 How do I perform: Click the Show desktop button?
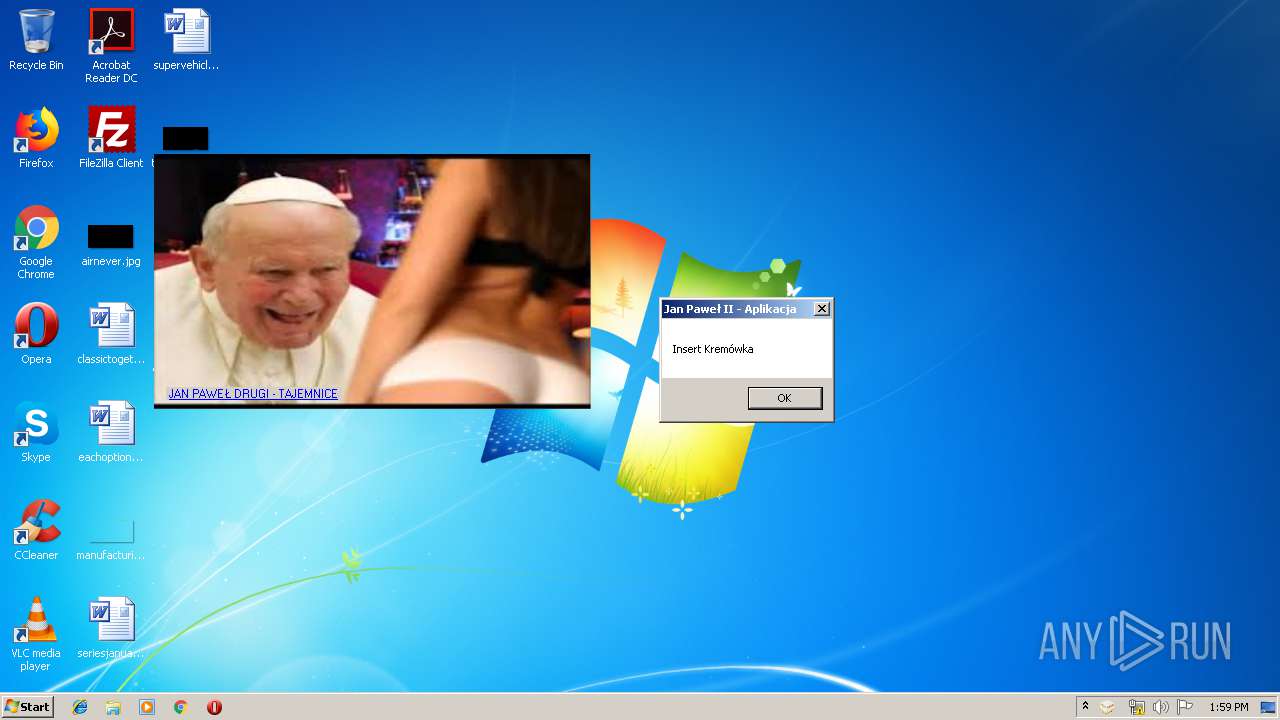(1268, 707)
